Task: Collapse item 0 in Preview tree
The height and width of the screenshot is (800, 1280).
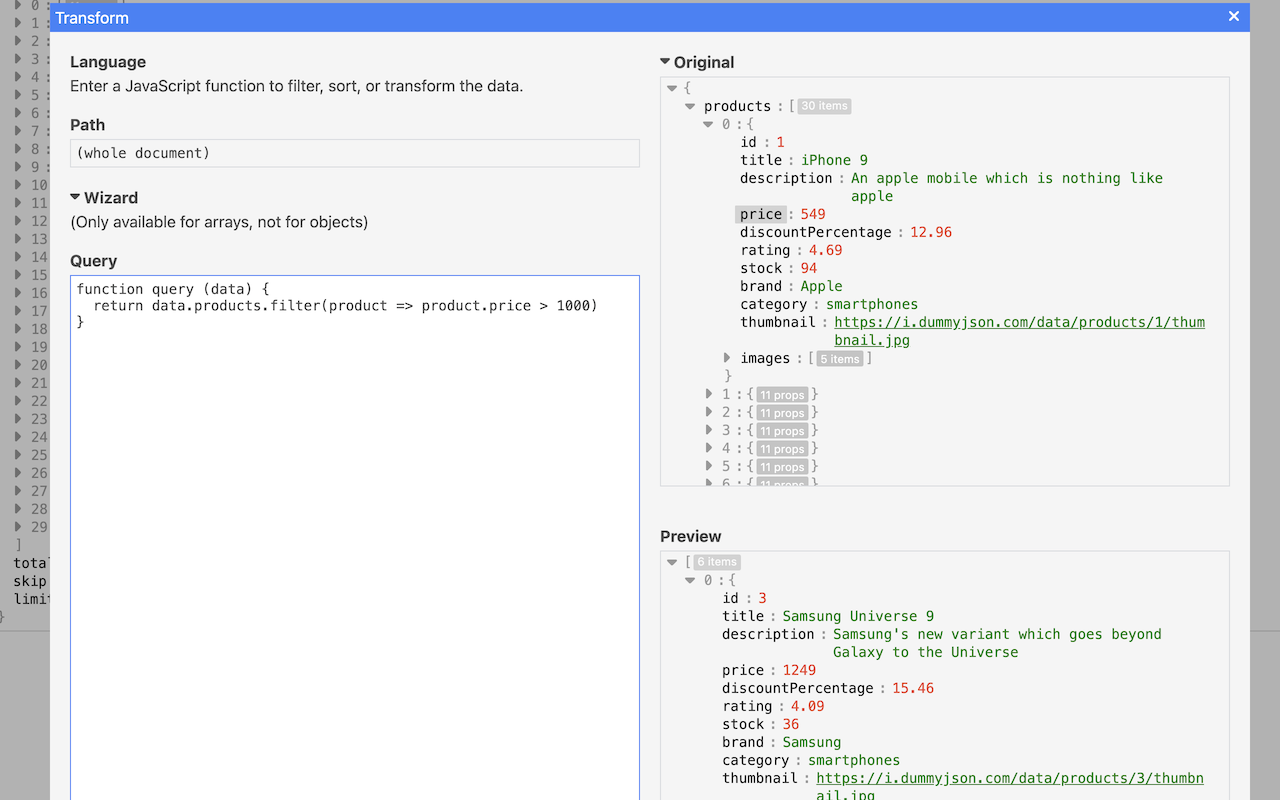Action: pos(690,580)
